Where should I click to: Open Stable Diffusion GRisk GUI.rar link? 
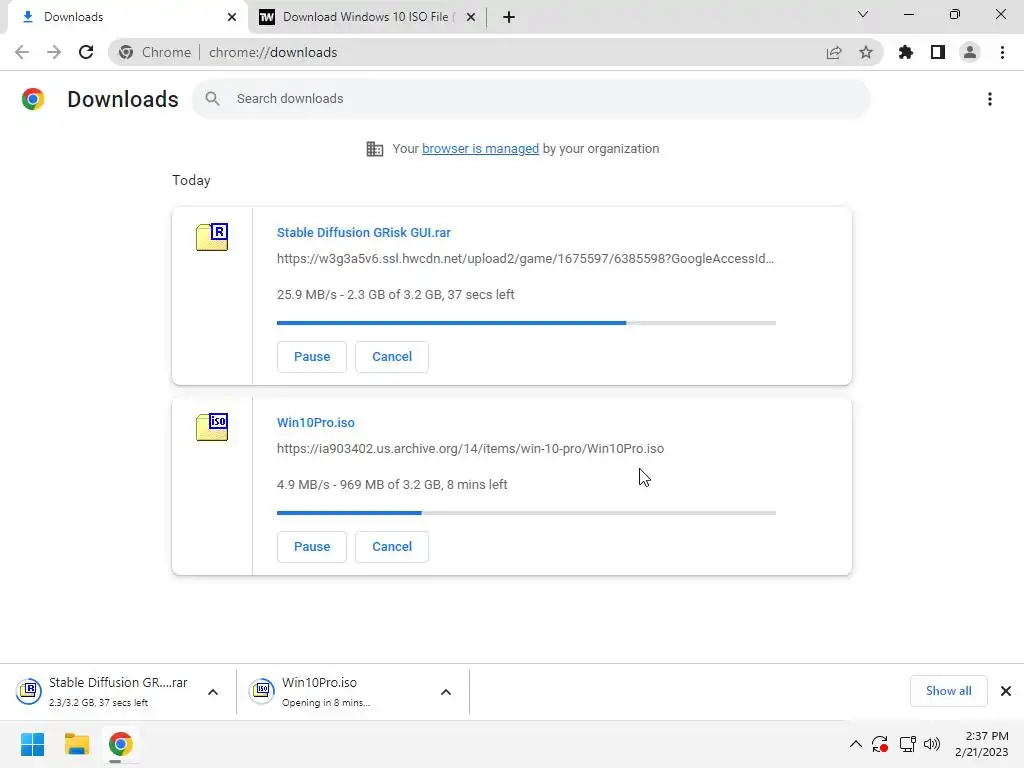coord(364,232)
